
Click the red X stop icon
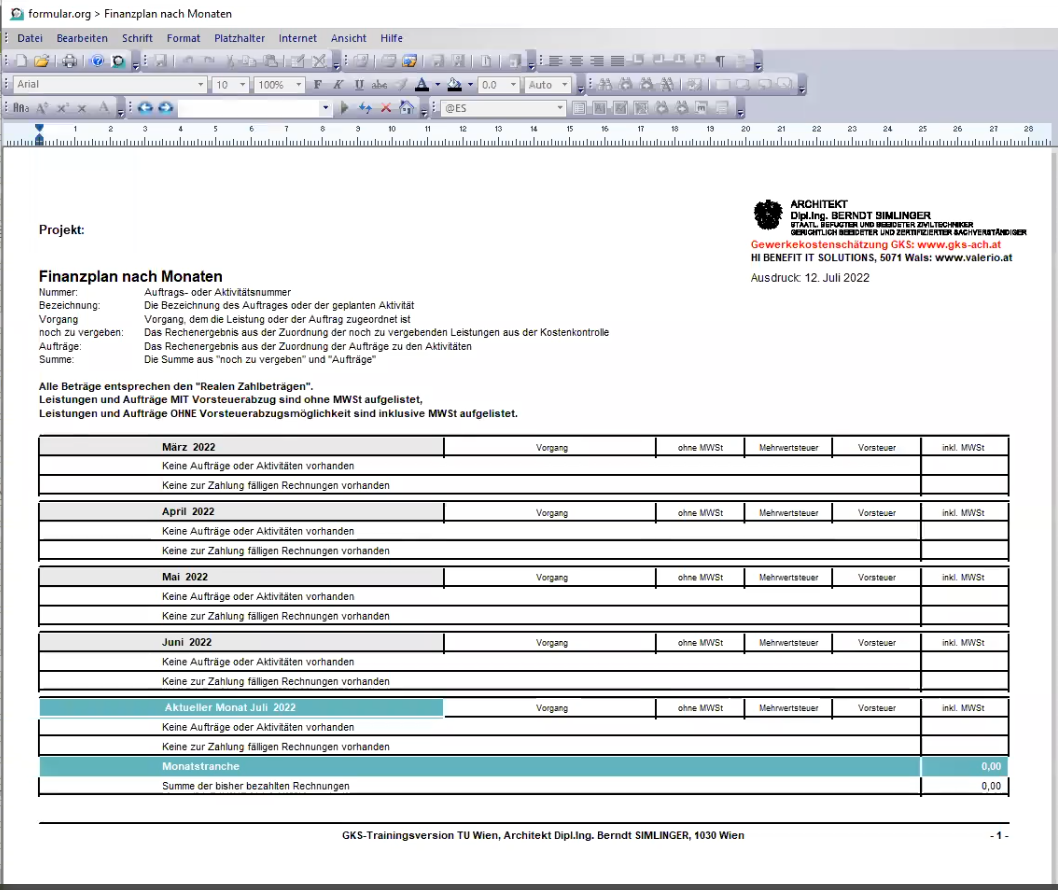click(386, 108)
